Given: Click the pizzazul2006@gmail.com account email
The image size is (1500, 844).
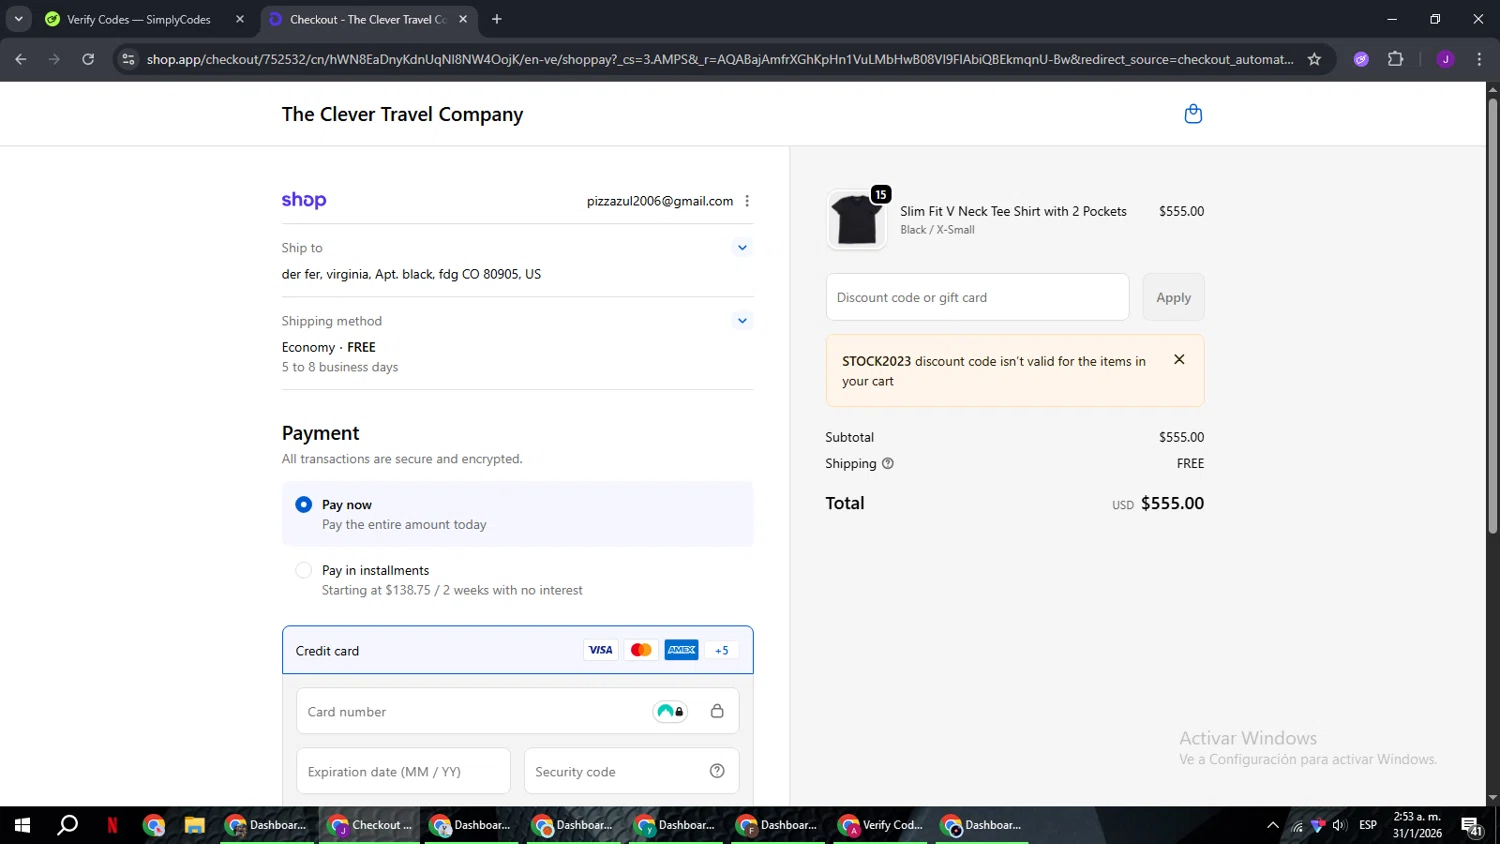Looking at the screenshot, I should coord(660,201).
